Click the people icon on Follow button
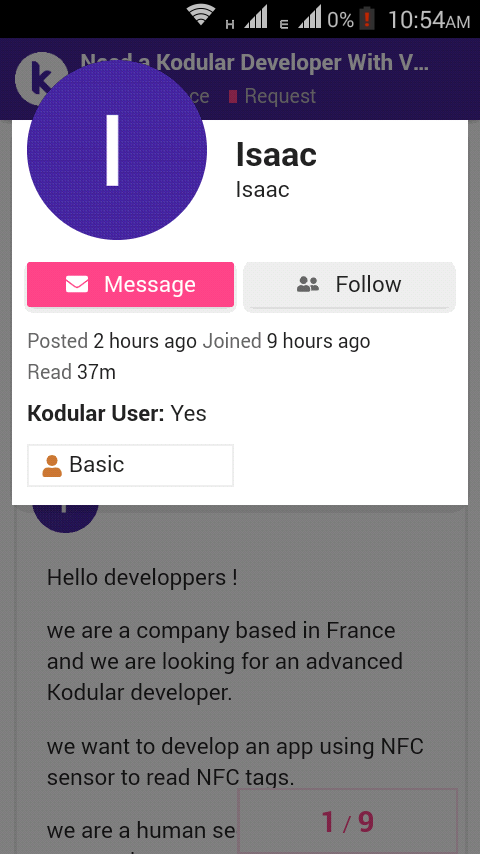 coord(308,284)
